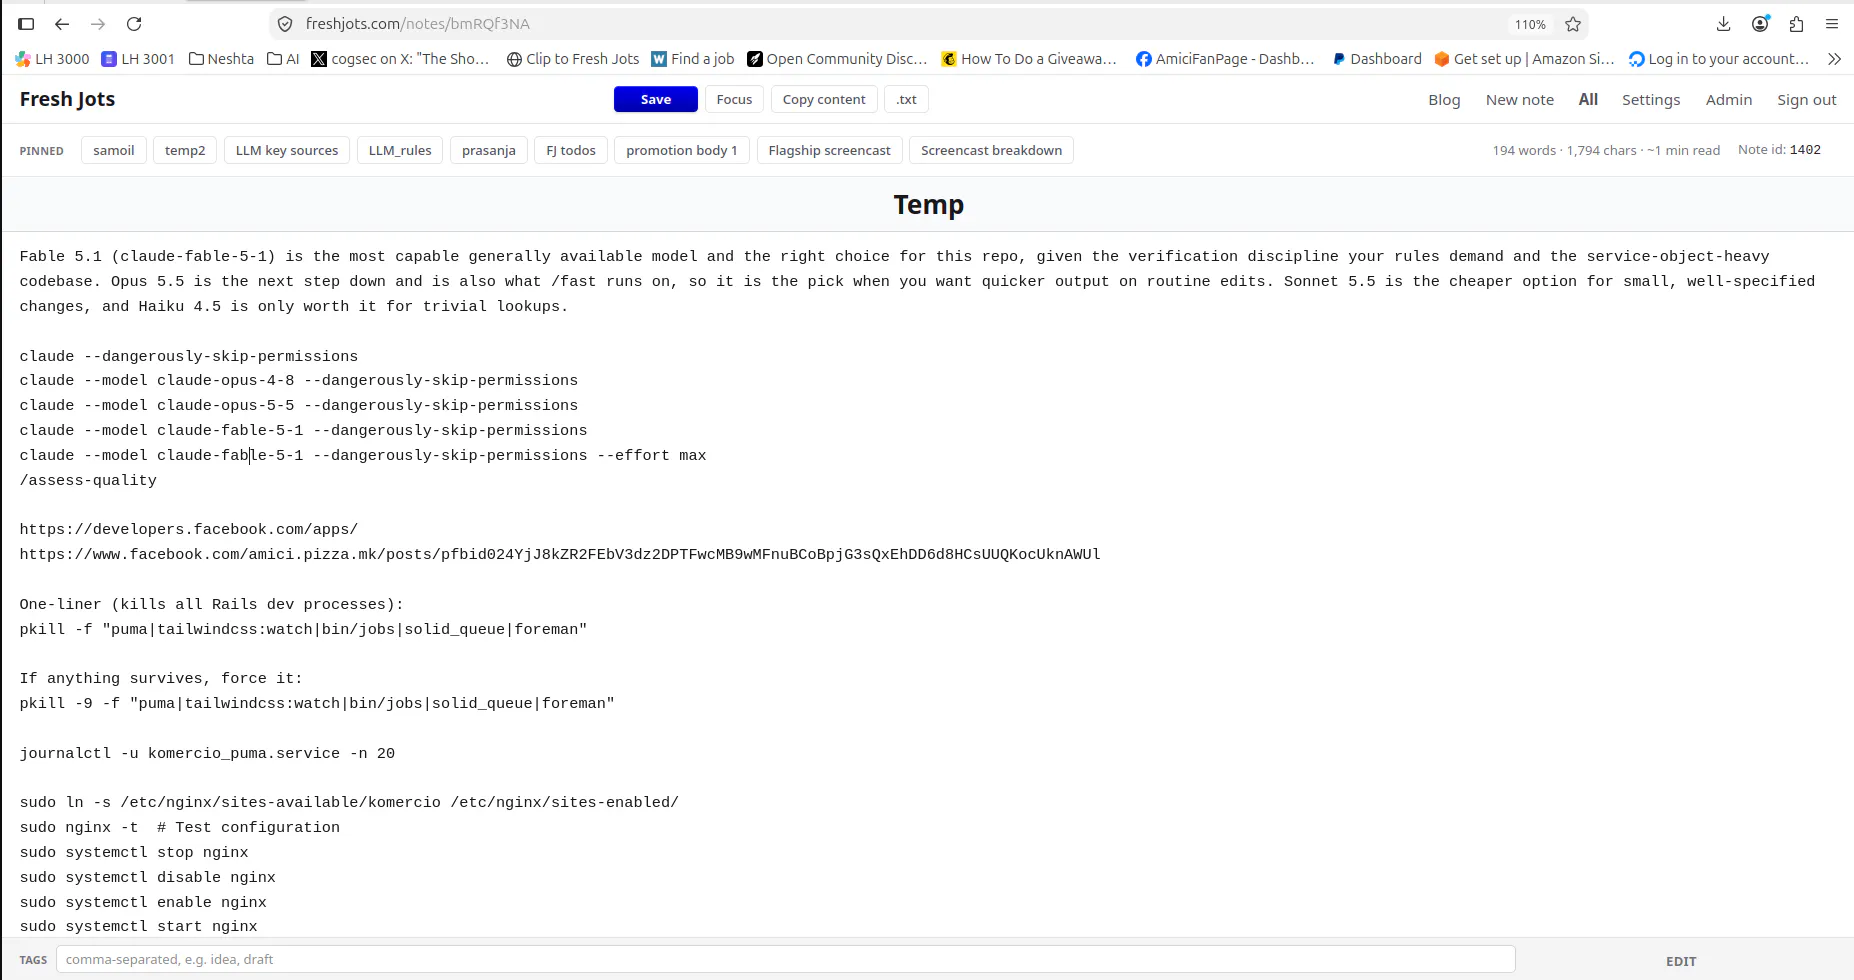Click the freshjots.com address bar URL
The width and height of the screenshot is (1854, 980).
pos(418,24)
